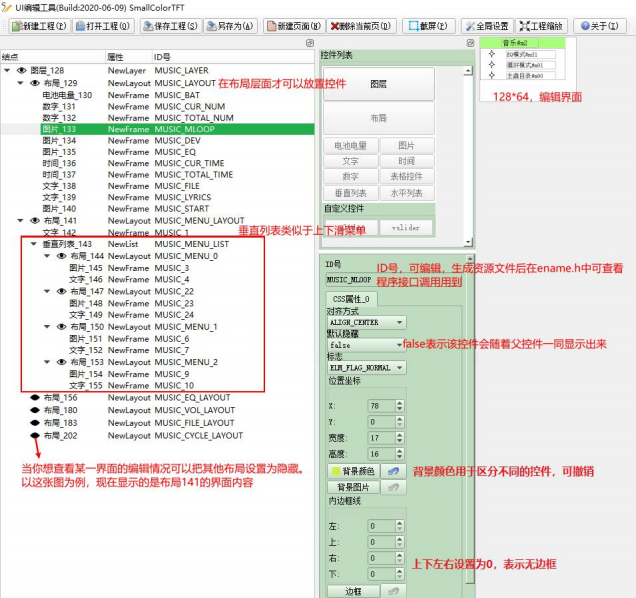Image resolution: width=636 pixels, height=598 pixels.
Task: Click the tree panel float/dock icon
Action: pos(309,43)
